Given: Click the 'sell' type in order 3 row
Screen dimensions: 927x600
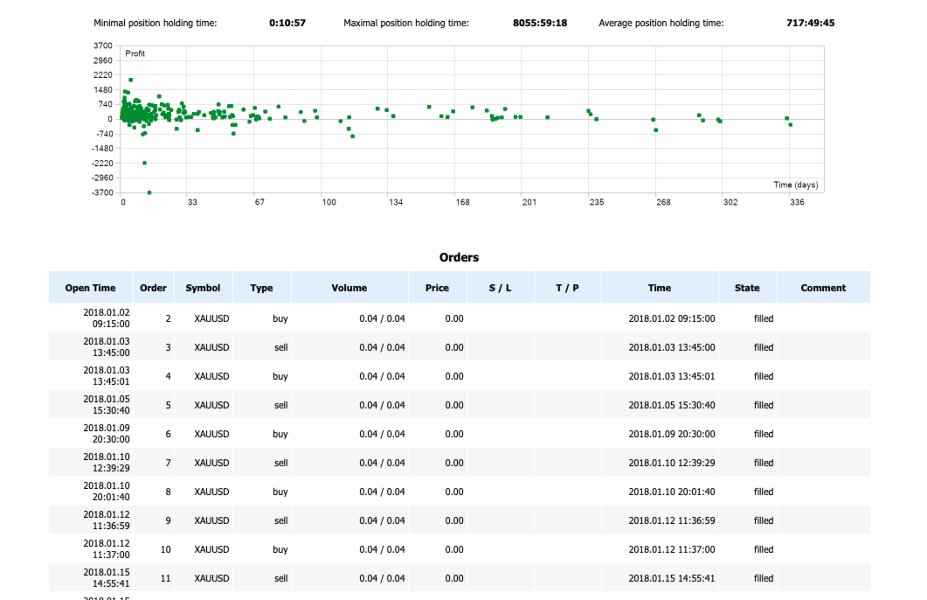Looking at the screenshot, I should (x=281, y=348).
